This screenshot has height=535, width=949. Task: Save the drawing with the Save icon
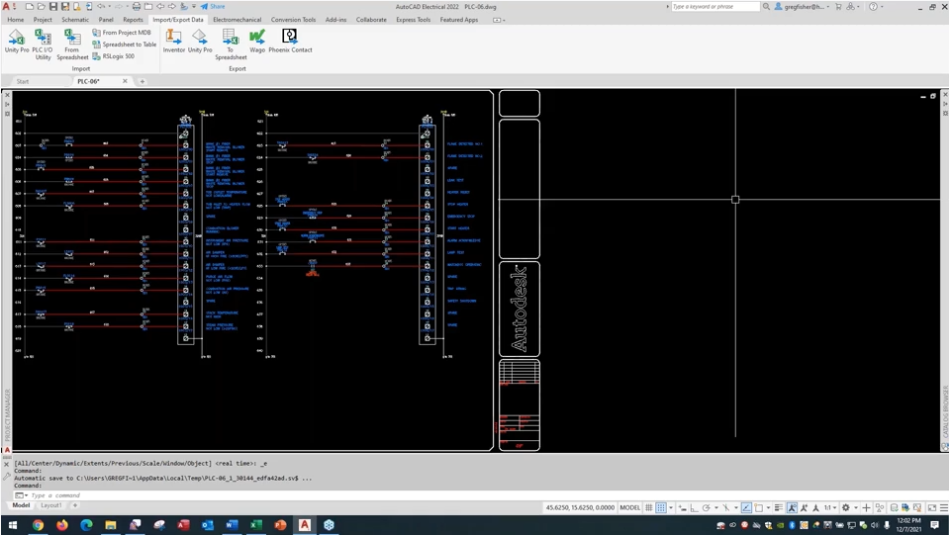[x=53, y=7]
